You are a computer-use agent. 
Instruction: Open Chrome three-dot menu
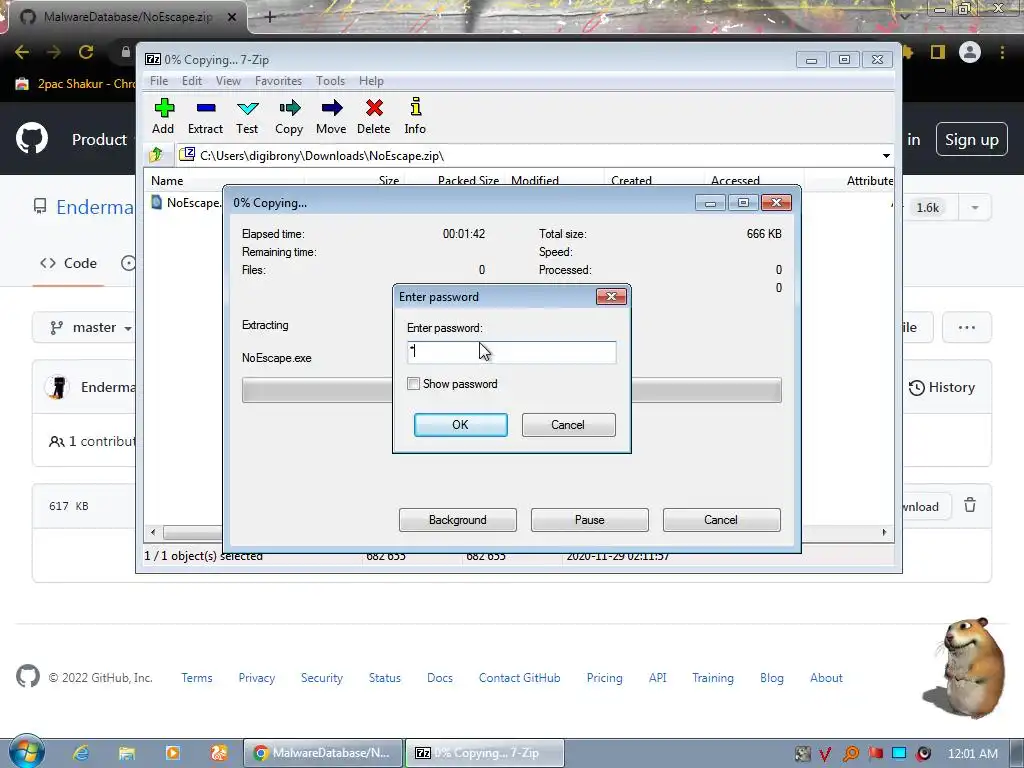(x=1002, y=52)
